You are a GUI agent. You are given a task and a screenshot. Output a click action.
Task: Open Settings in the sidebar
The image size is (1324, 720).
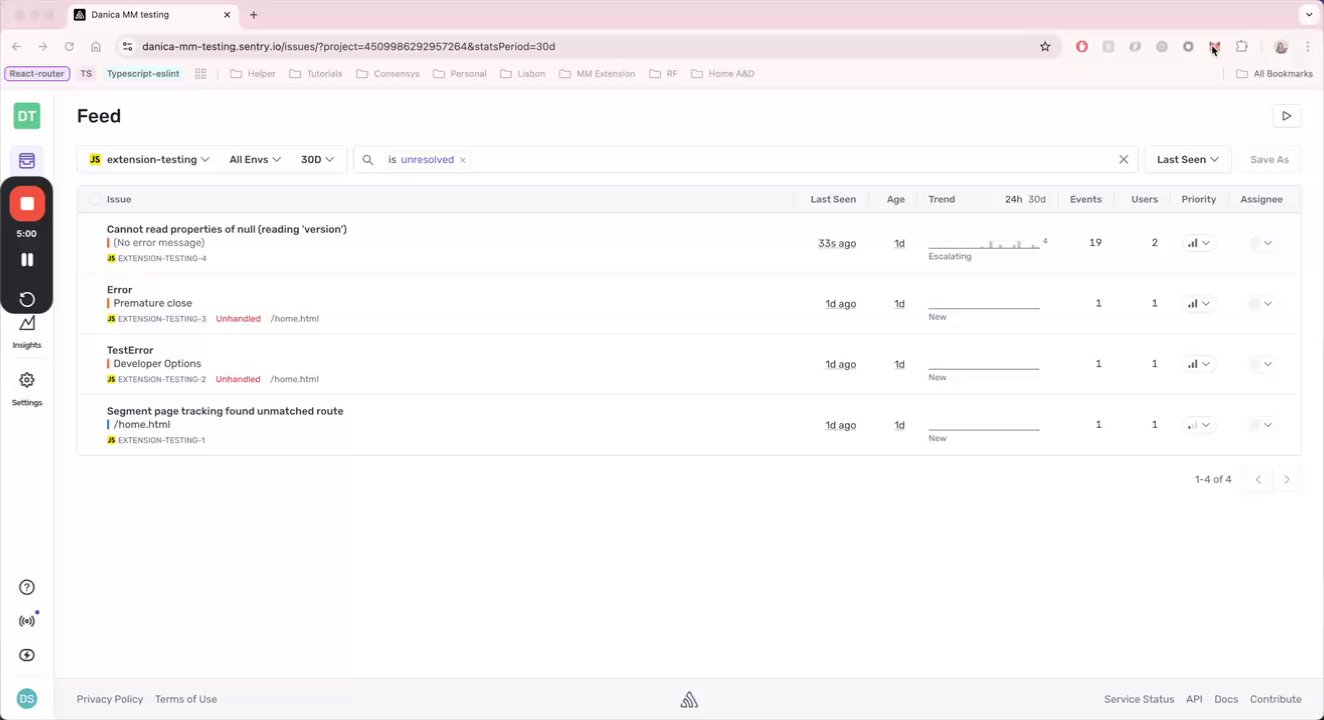[27, 388]
